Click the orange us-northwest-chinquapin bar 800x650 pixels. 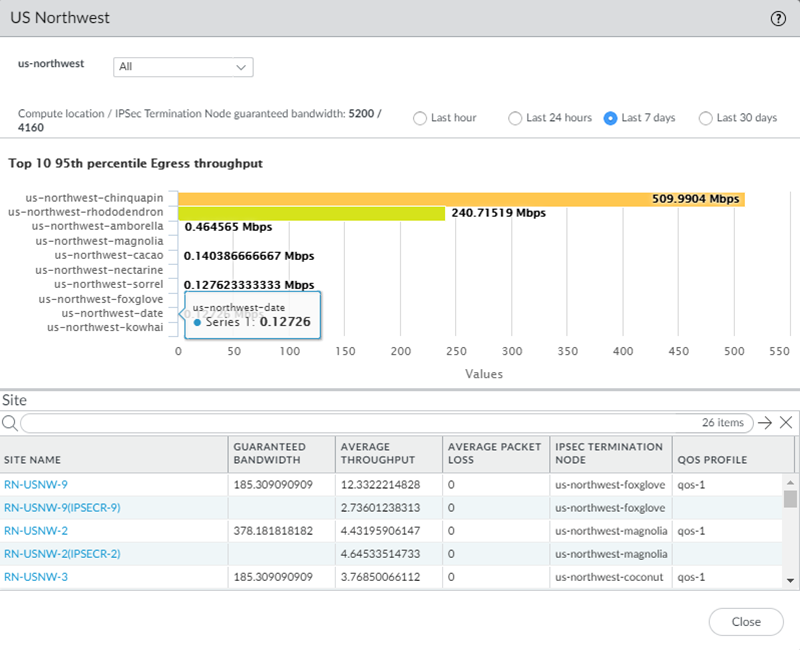400,199
